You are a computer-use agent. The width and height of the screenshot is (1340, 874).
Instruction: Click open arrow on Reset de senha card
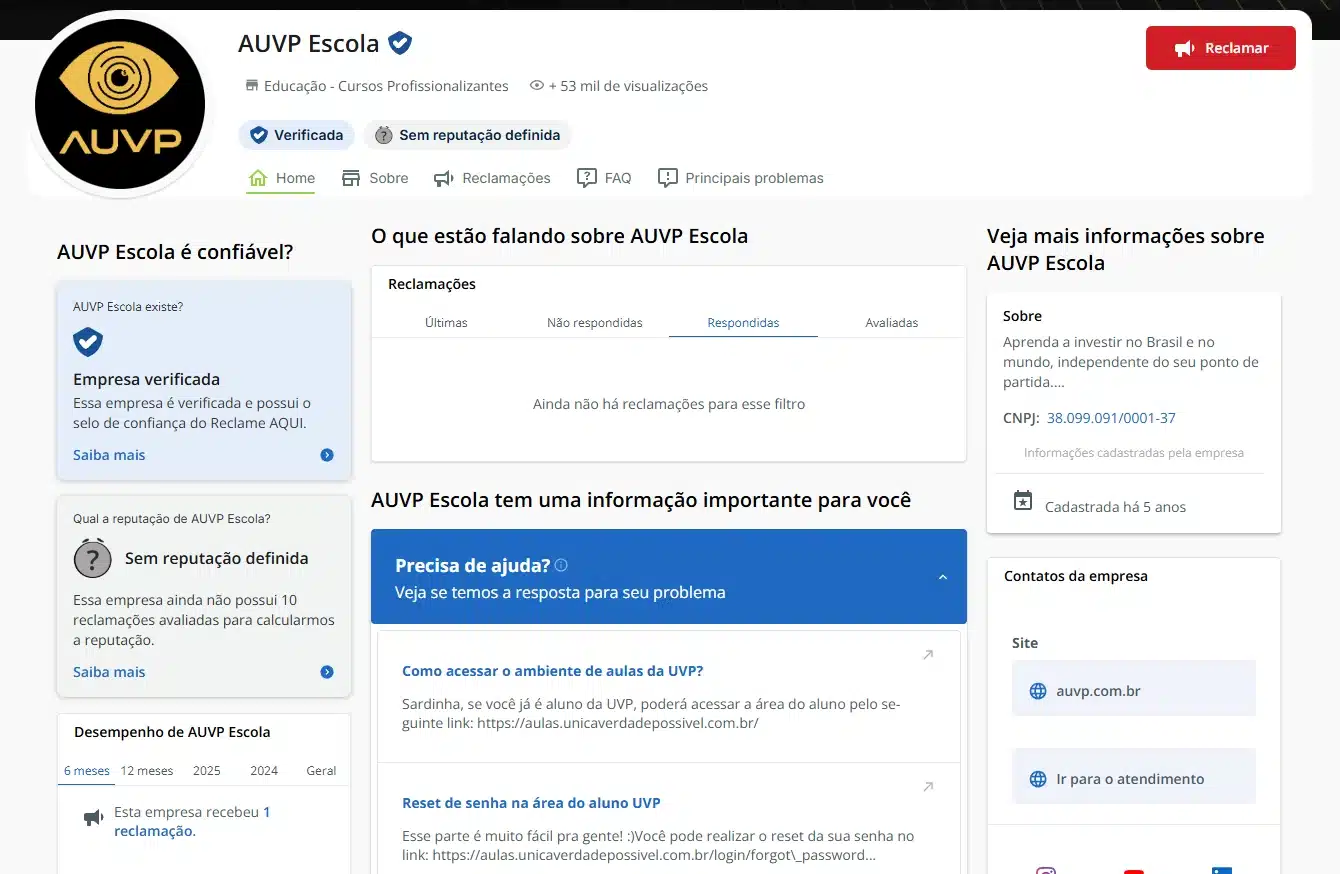click(928, 787)
